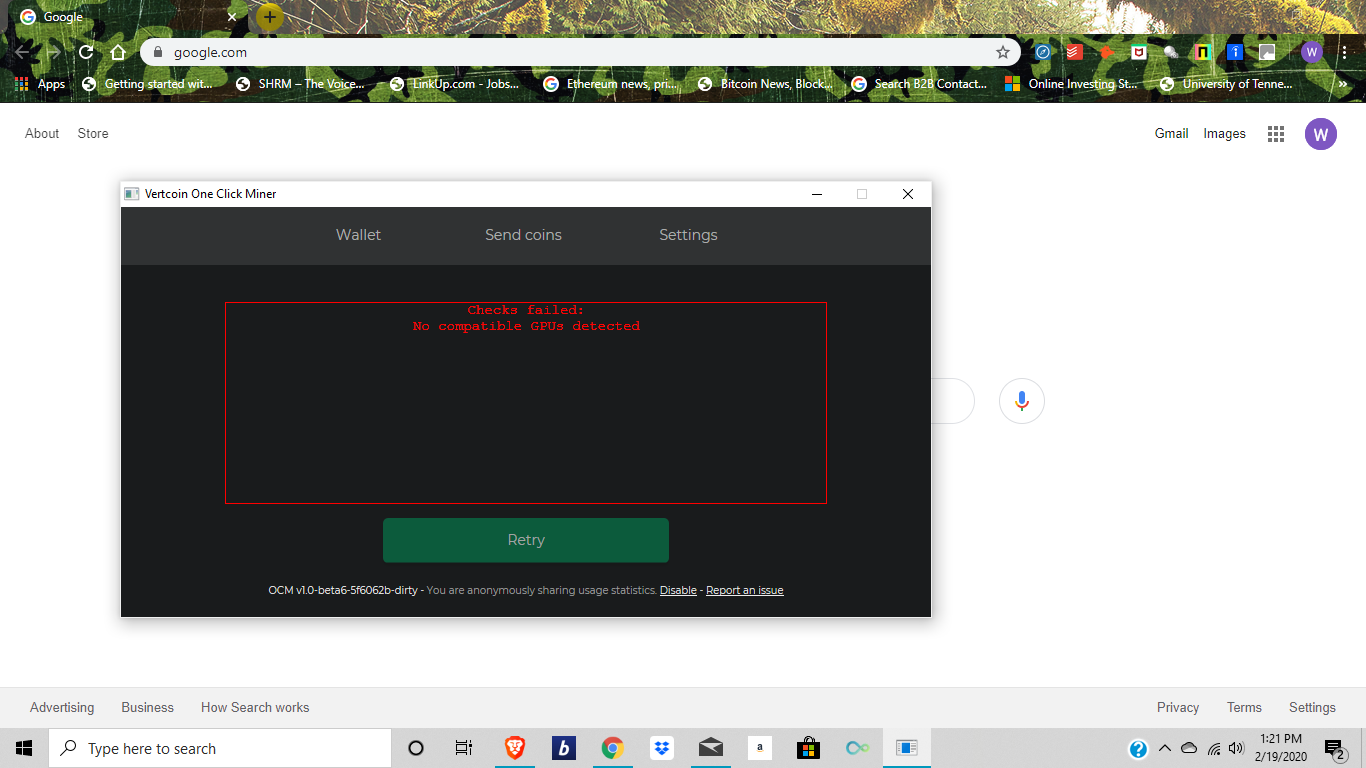
Task: Open the Chrome three-dot customize menu
Action: tap(1345, 51)
